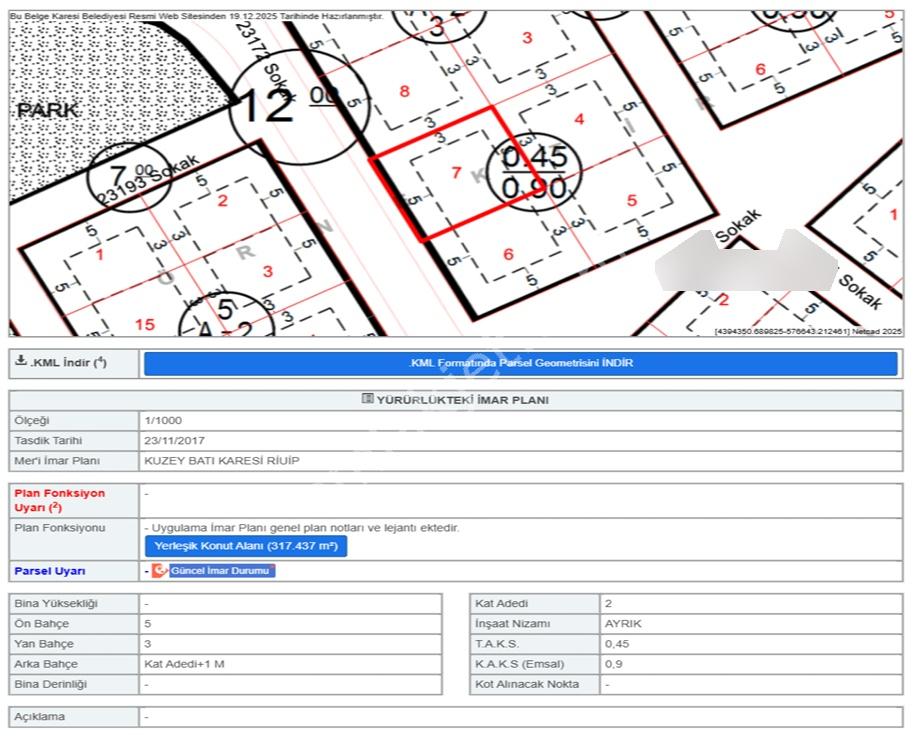915x737 pixels.
Task: Click the İmar Planı header map icon
Action: 367,399
